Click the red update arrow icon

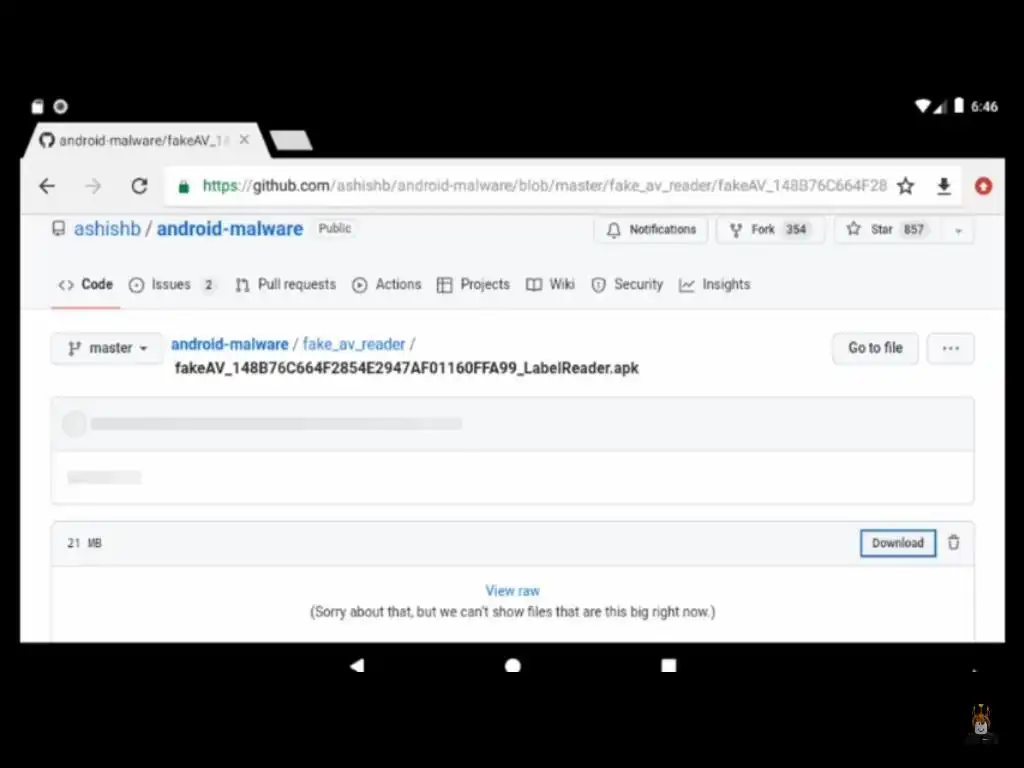click(x=983, y=186)
